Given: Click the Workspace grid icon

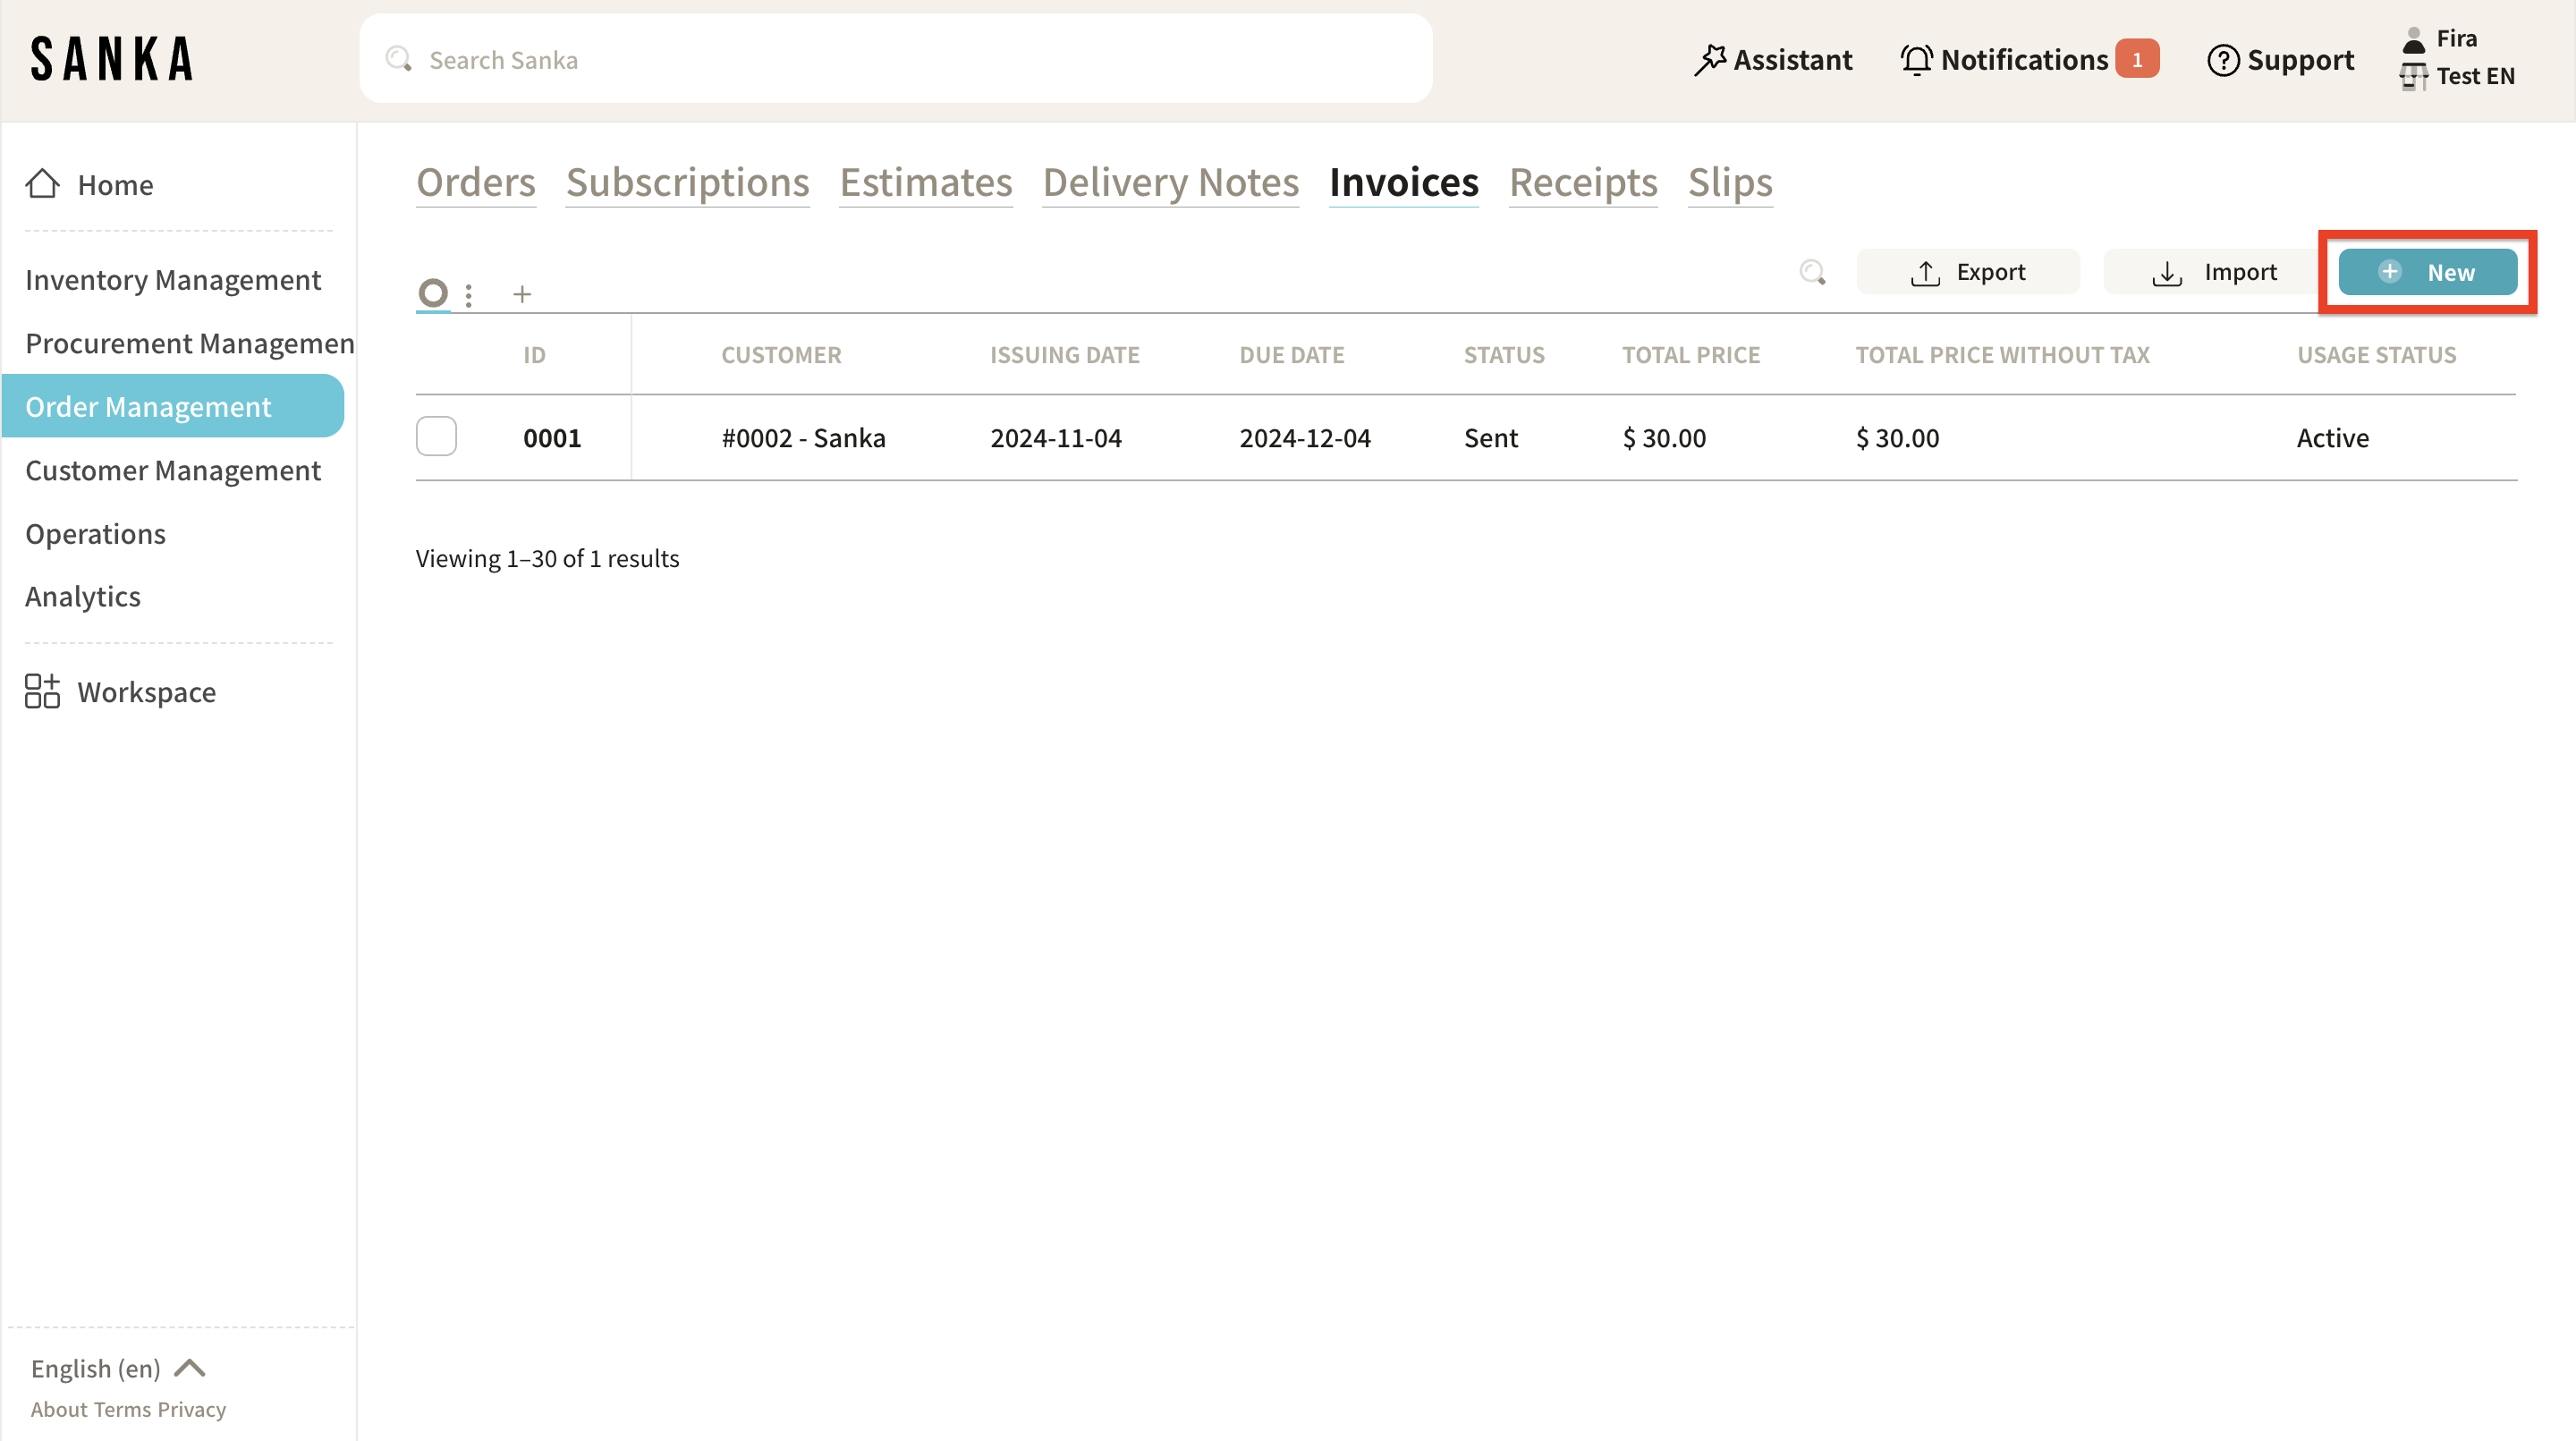Looking at the screenshot, I should click(42, 691).
